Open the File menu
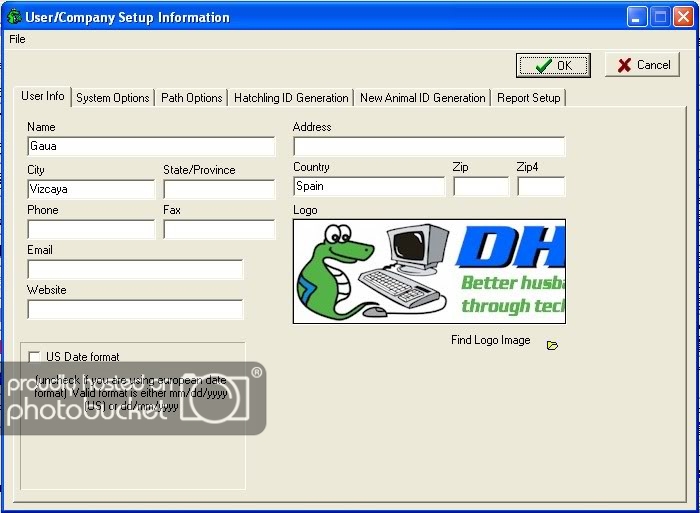Screen dimensions: 700x513 (x=17, y=39)
